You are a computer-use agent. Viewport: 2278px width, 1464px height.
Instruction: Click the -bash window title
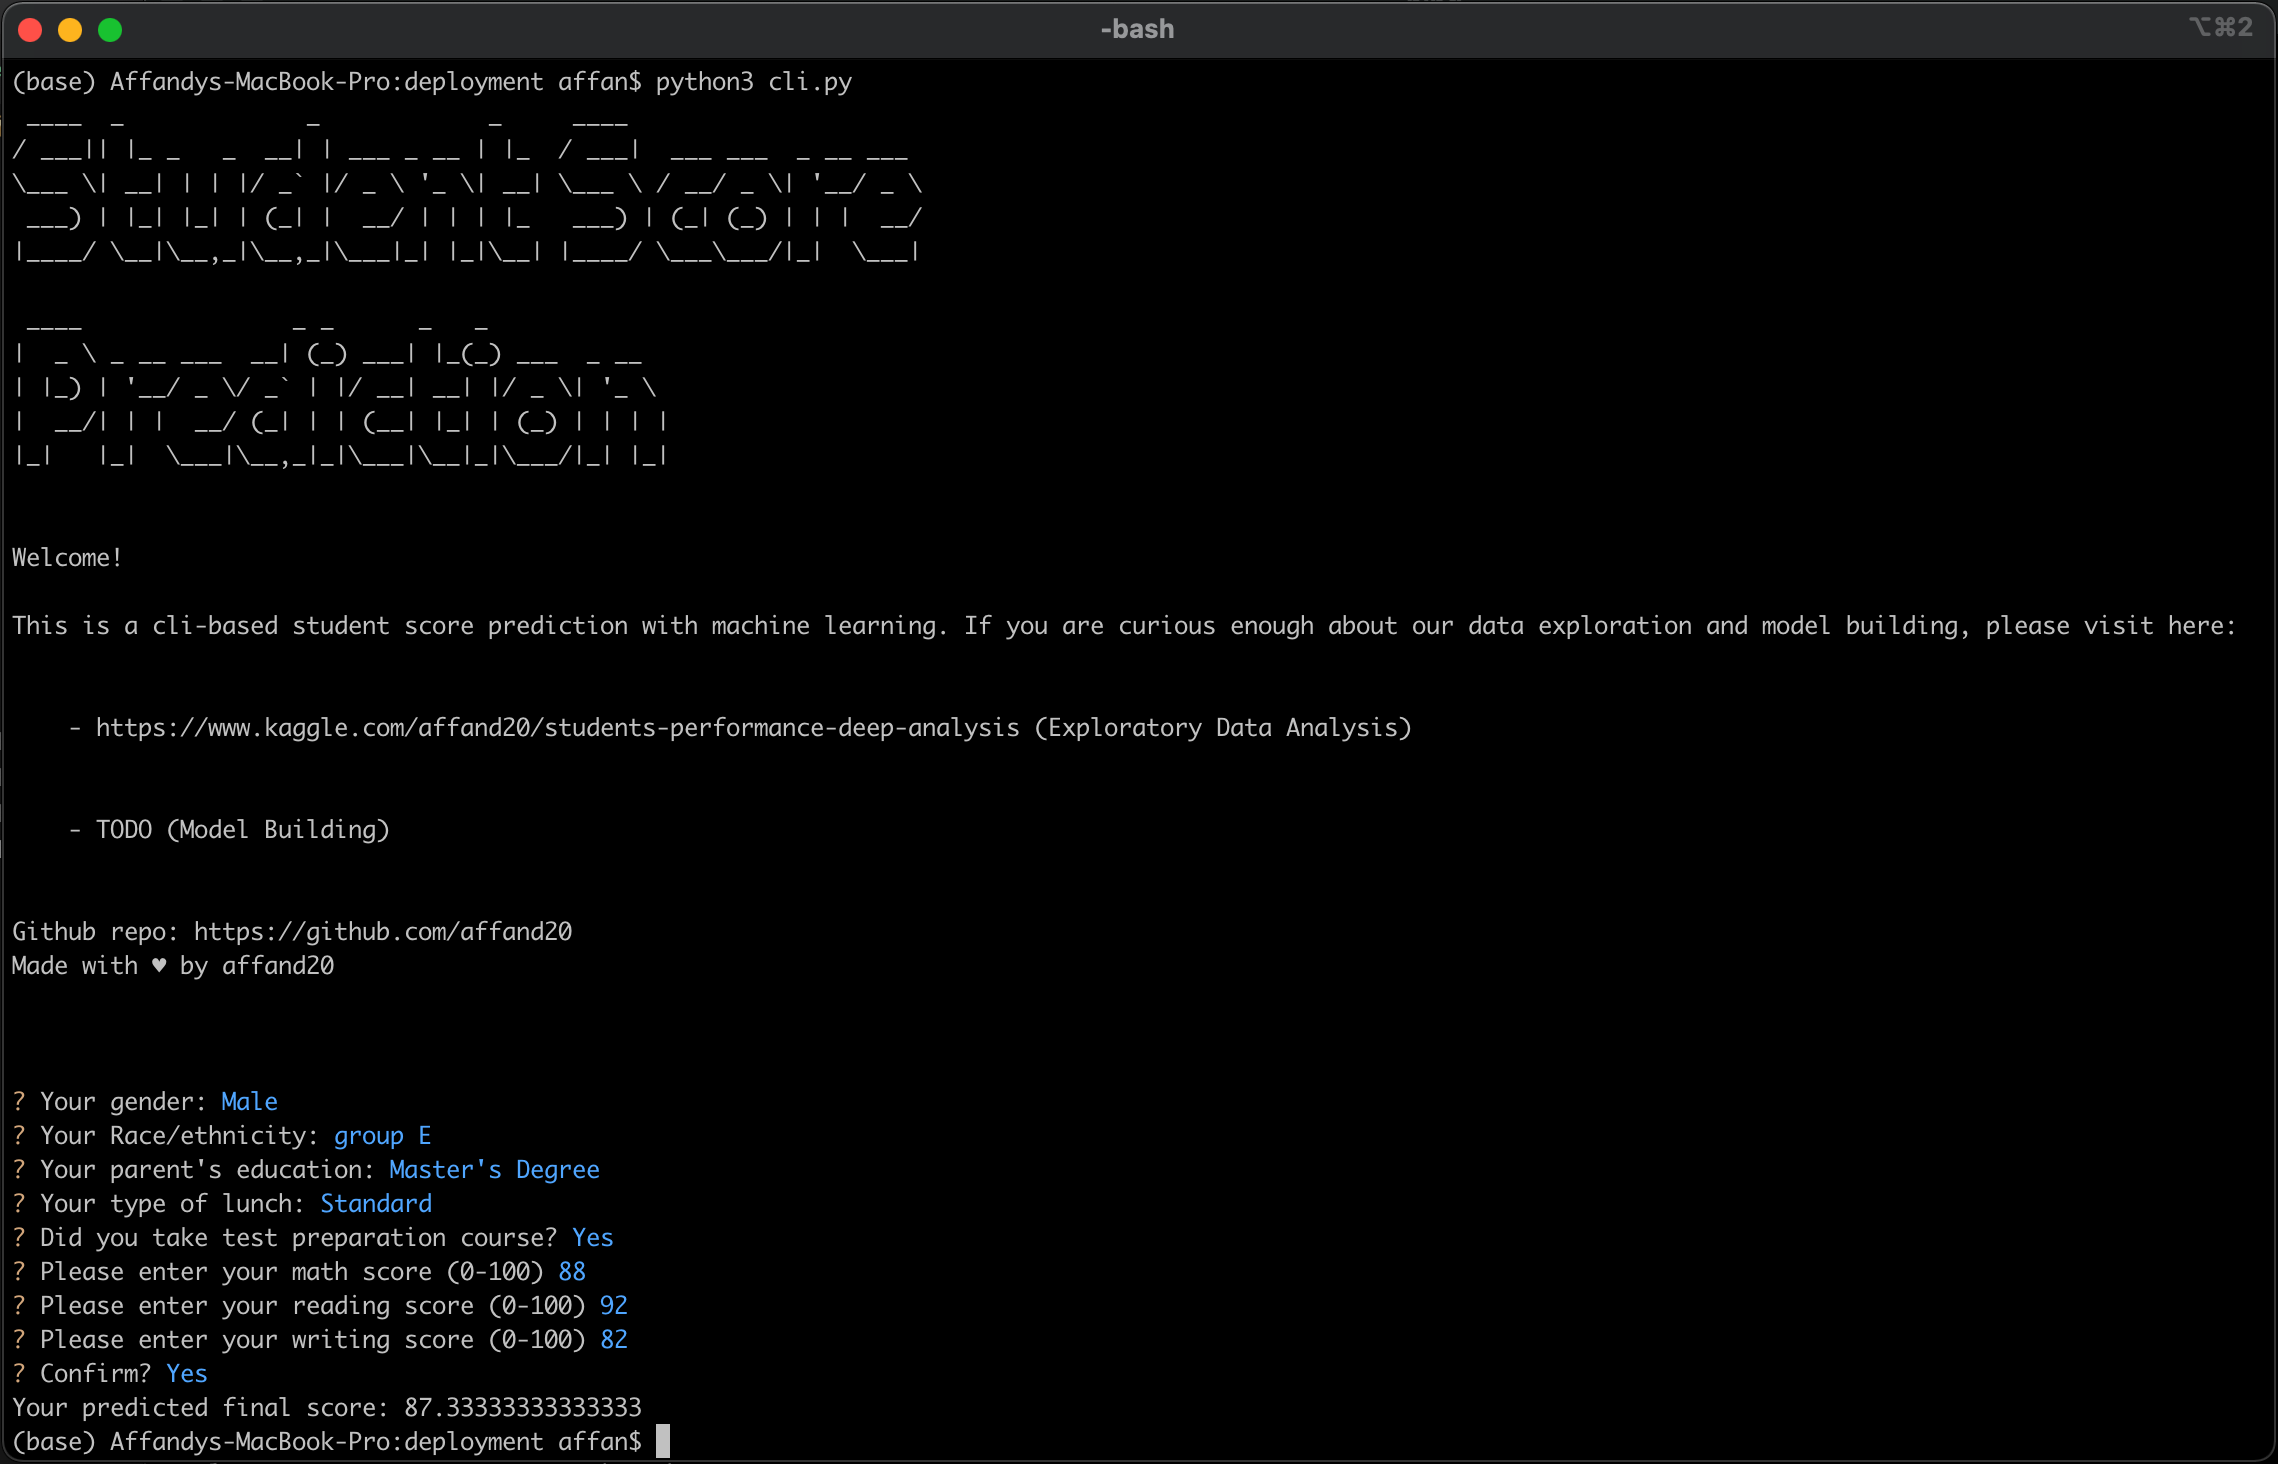point(1137,29)
